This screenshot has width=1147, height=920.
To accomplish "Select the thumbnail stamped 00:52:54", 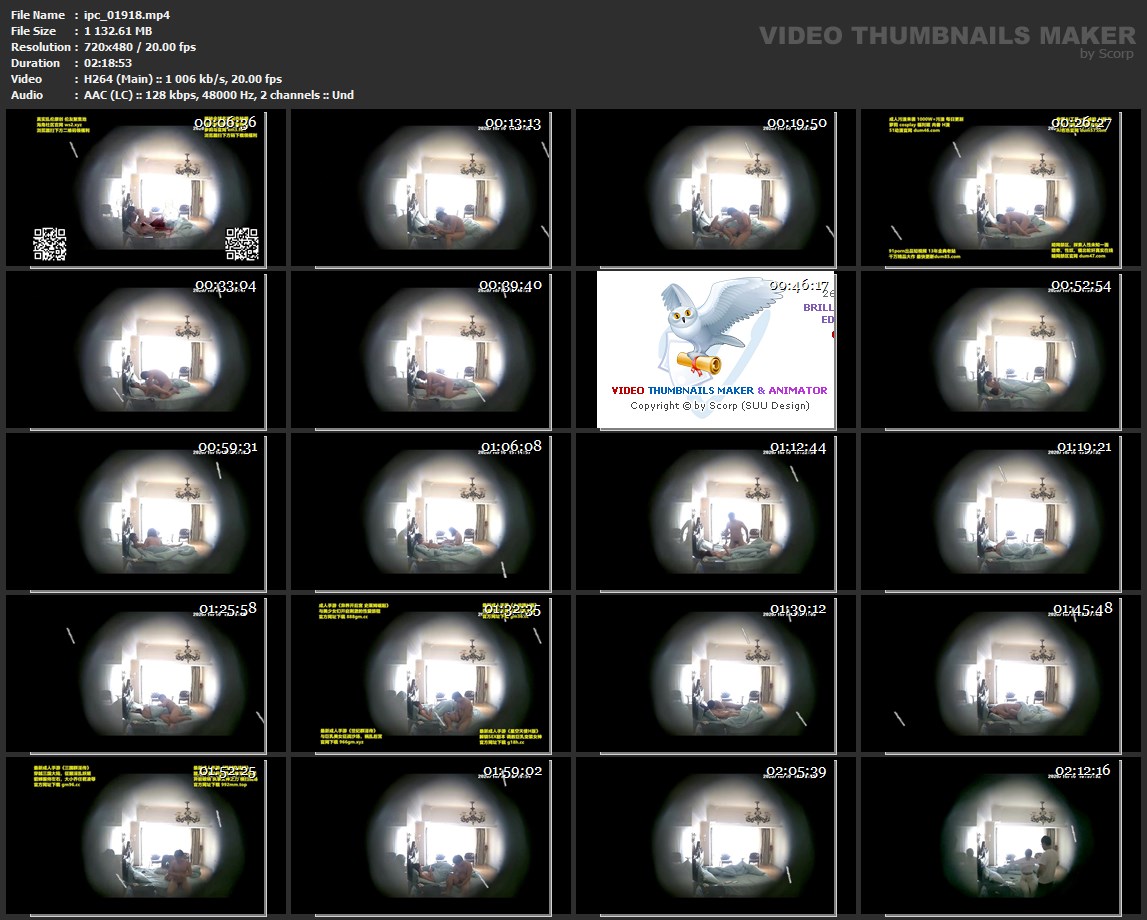I will click(1001, 350).
